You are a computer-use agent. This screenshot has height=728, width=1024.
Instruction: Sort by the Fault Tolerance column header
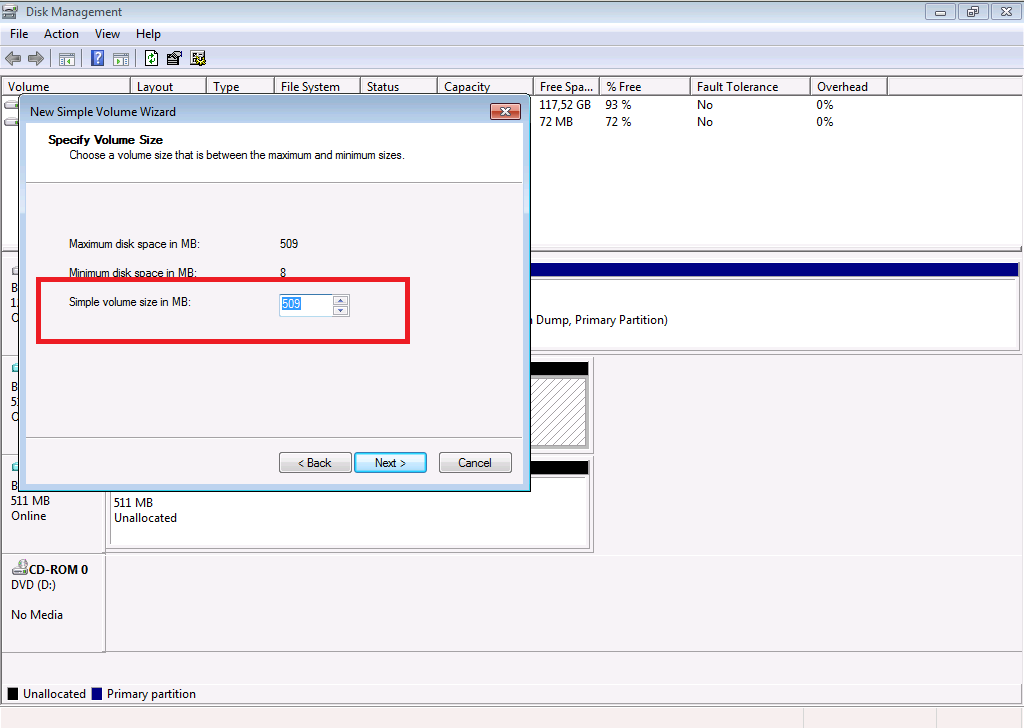pos(749,87)
